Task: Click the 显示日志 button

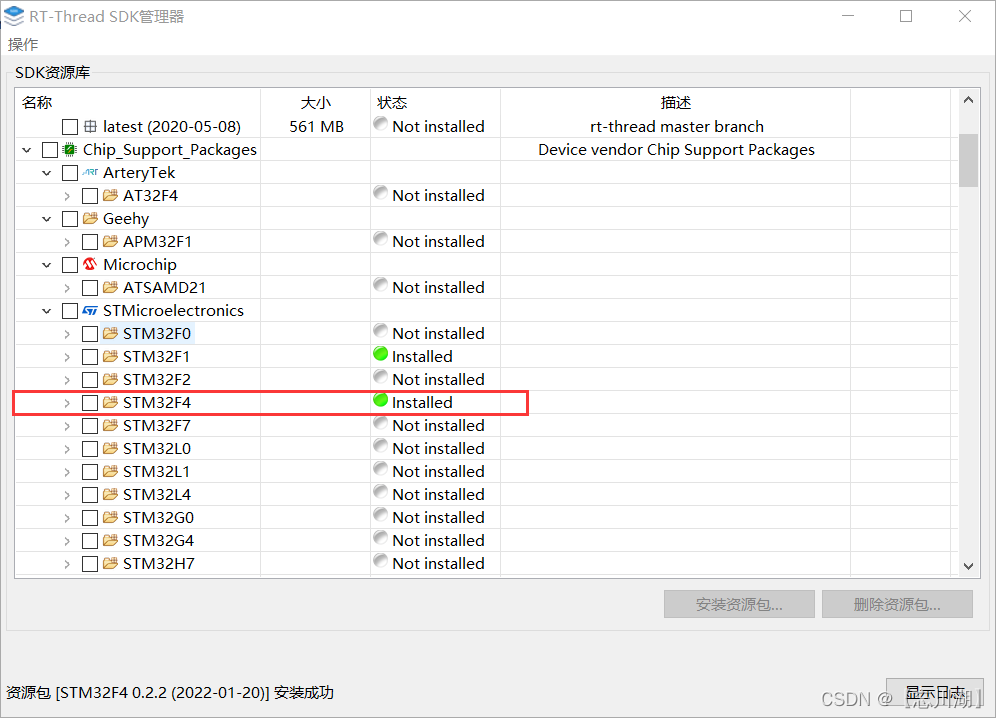Action: [x=934, y=692]
